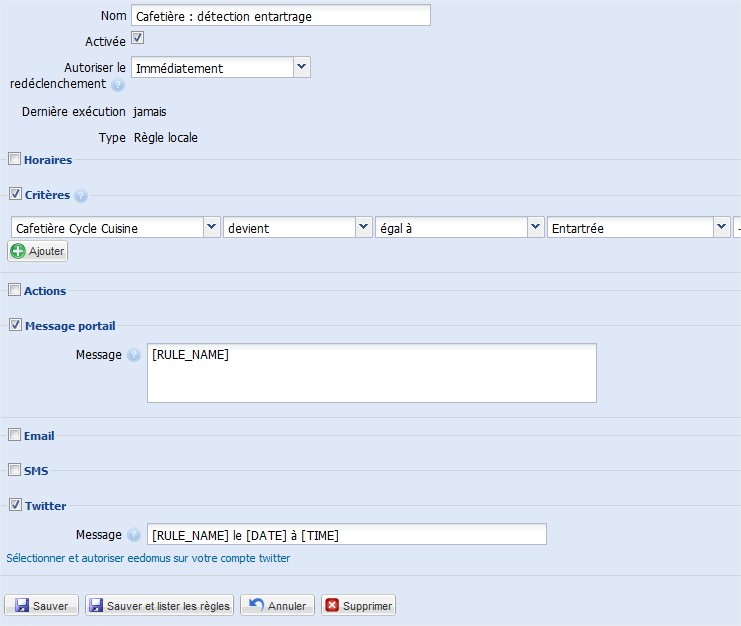Image resolution: width=741 pixels, height=626 pixels.
Task: Click Sauver button with disk icon
Action: 42,605
